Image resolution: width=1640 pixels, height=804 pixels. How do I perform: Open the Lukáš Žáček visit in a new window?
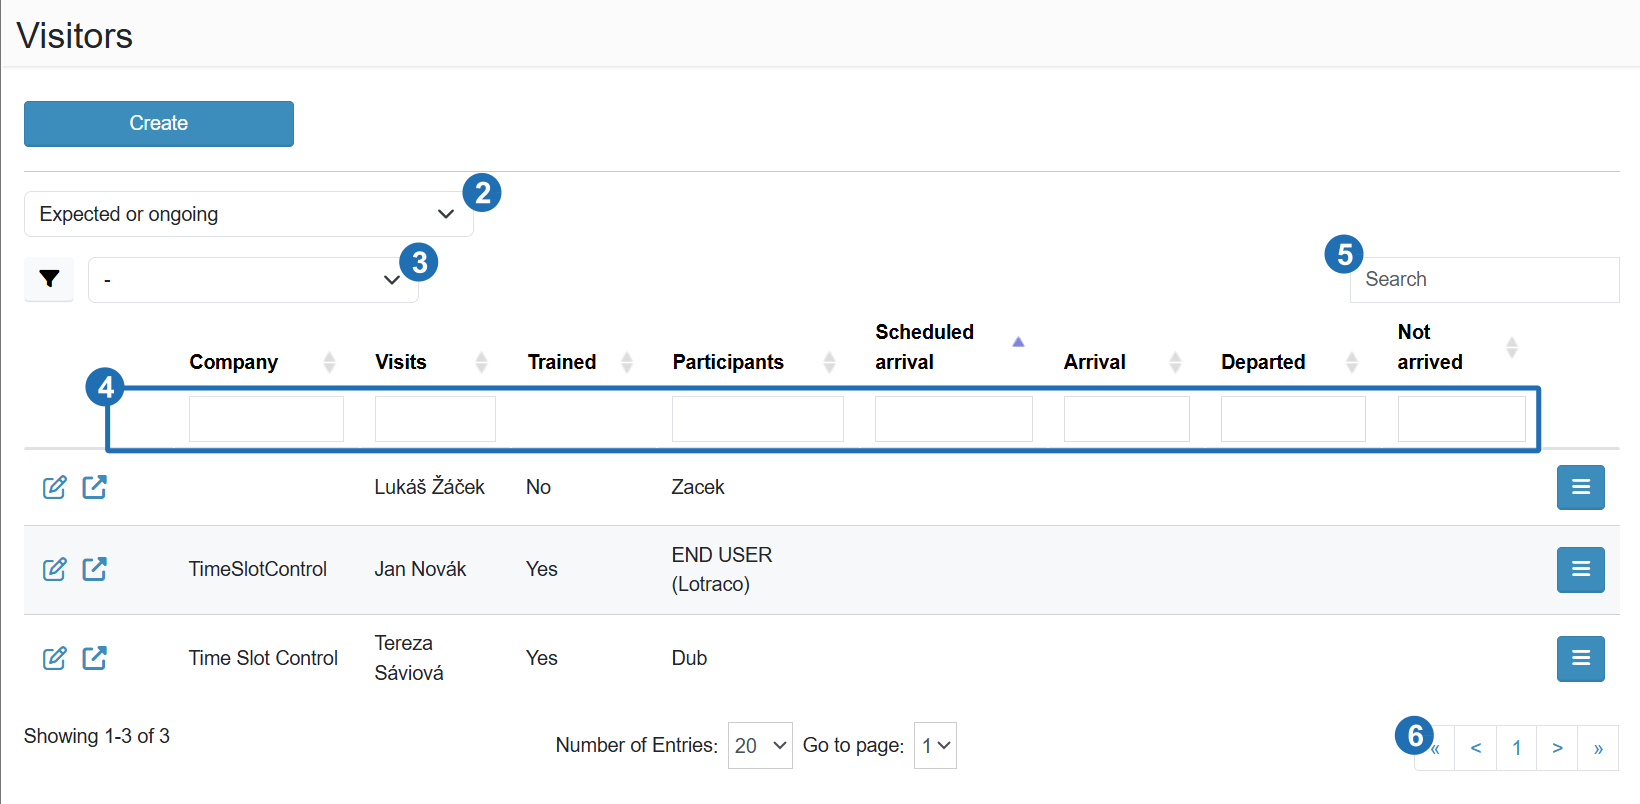(95, 487)
